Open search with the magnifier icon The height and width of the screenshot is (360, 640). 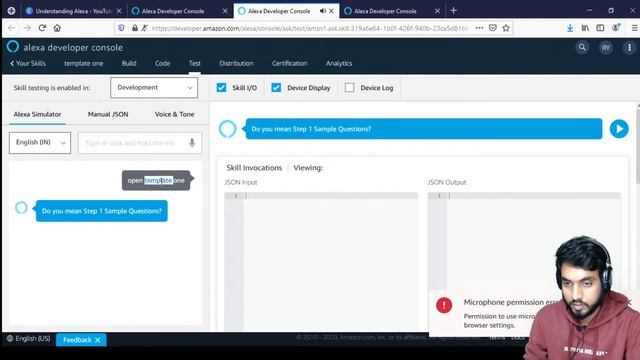(x=582, y=47)
